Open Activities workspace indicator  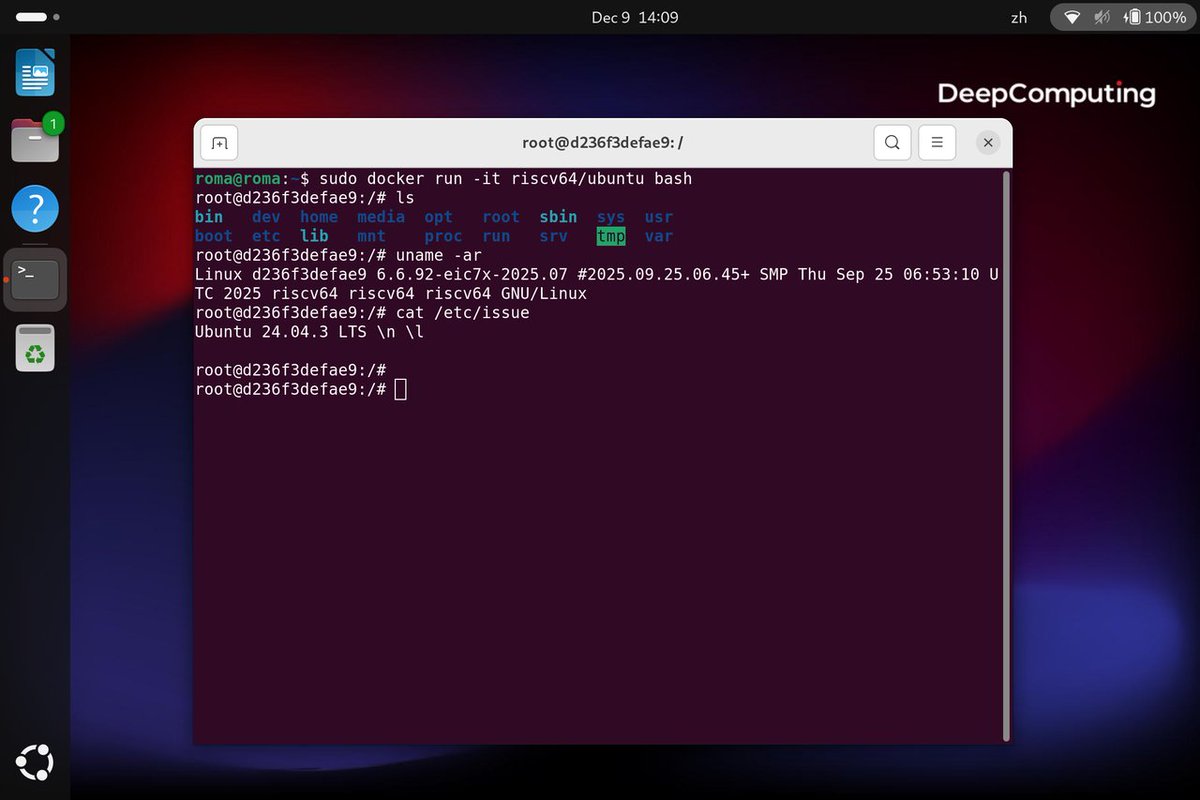[x=36, y=17]
